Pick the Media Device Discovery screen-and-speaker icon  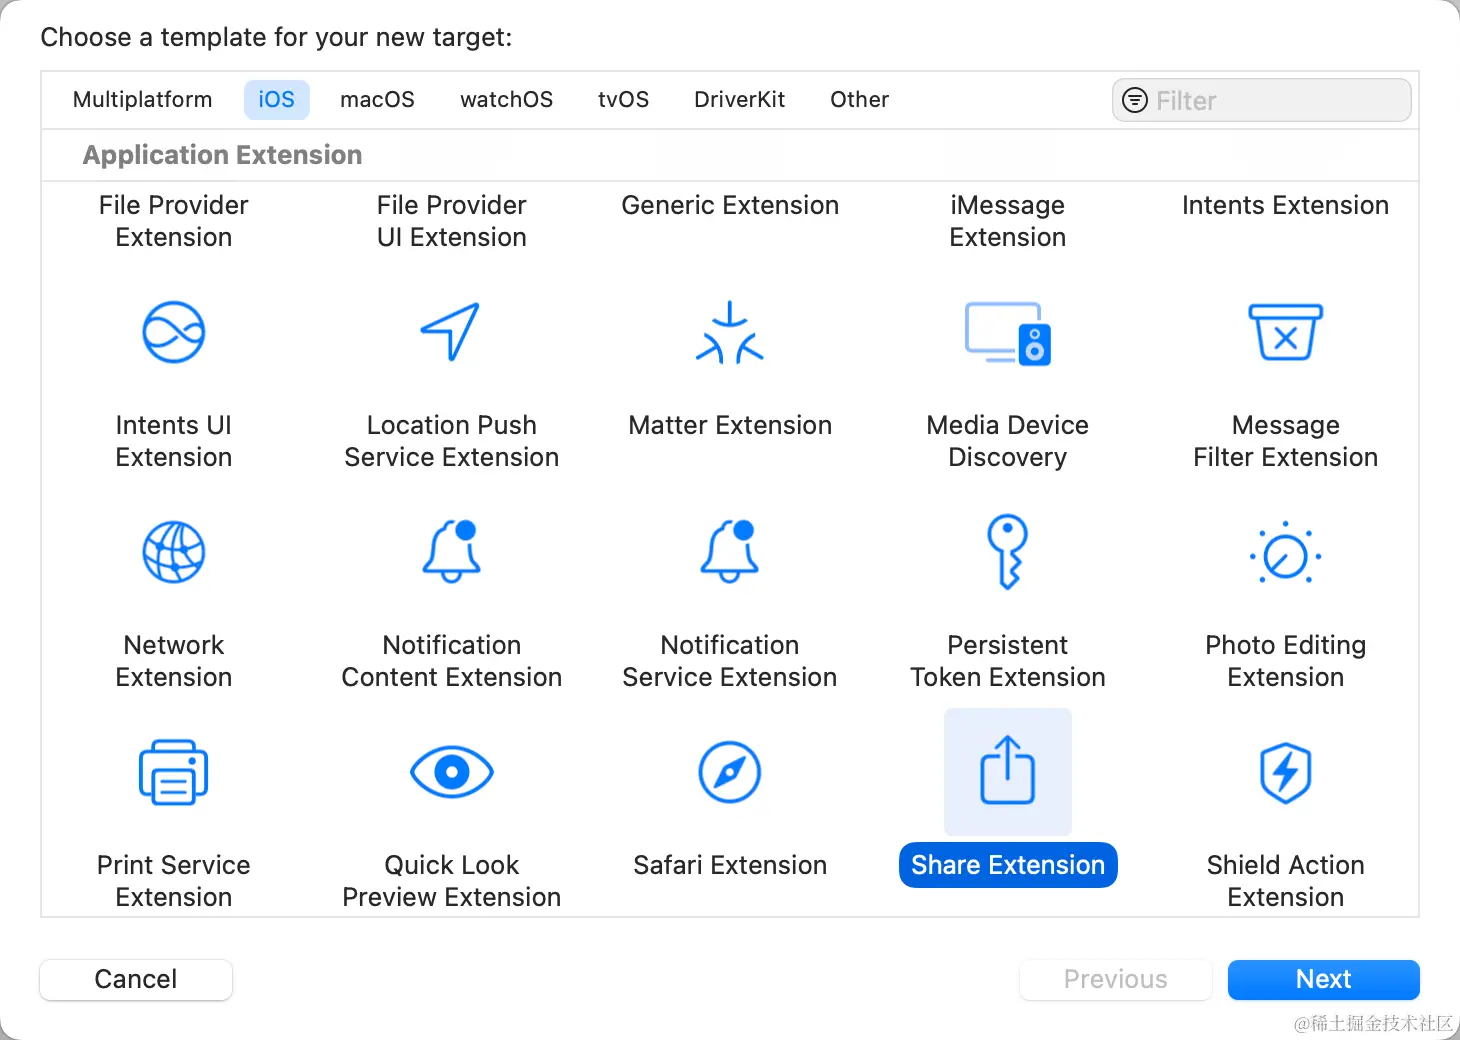[1008, 333]
